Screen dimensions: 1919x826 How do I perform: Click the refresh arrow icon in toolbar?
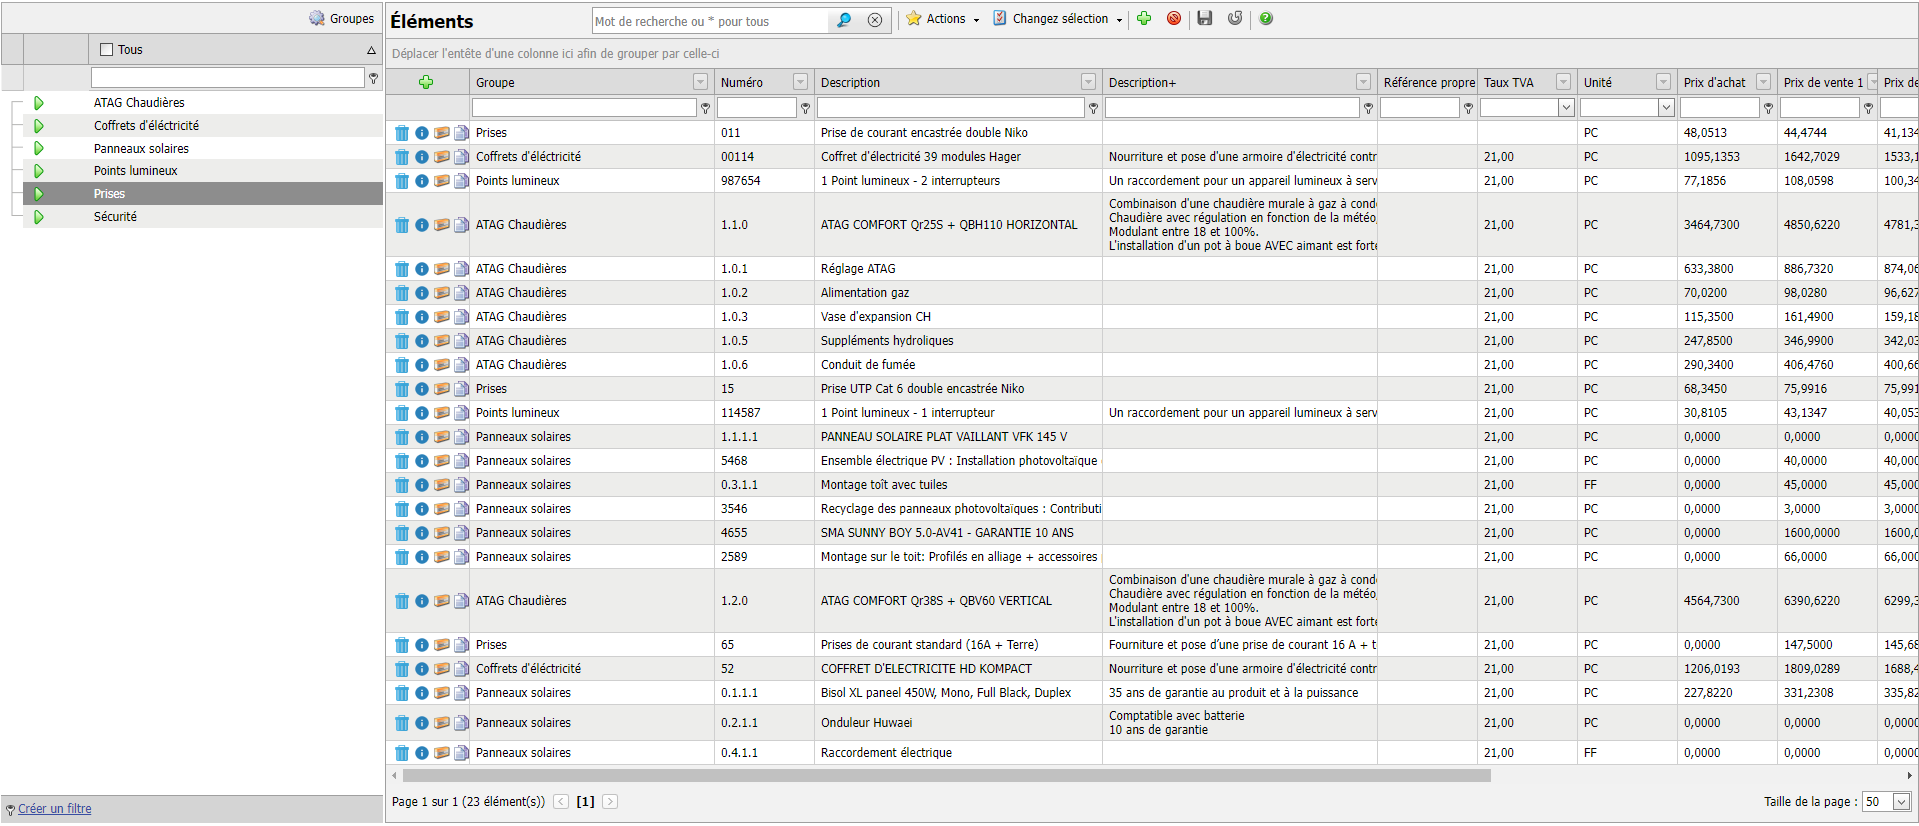[1235, 18]
